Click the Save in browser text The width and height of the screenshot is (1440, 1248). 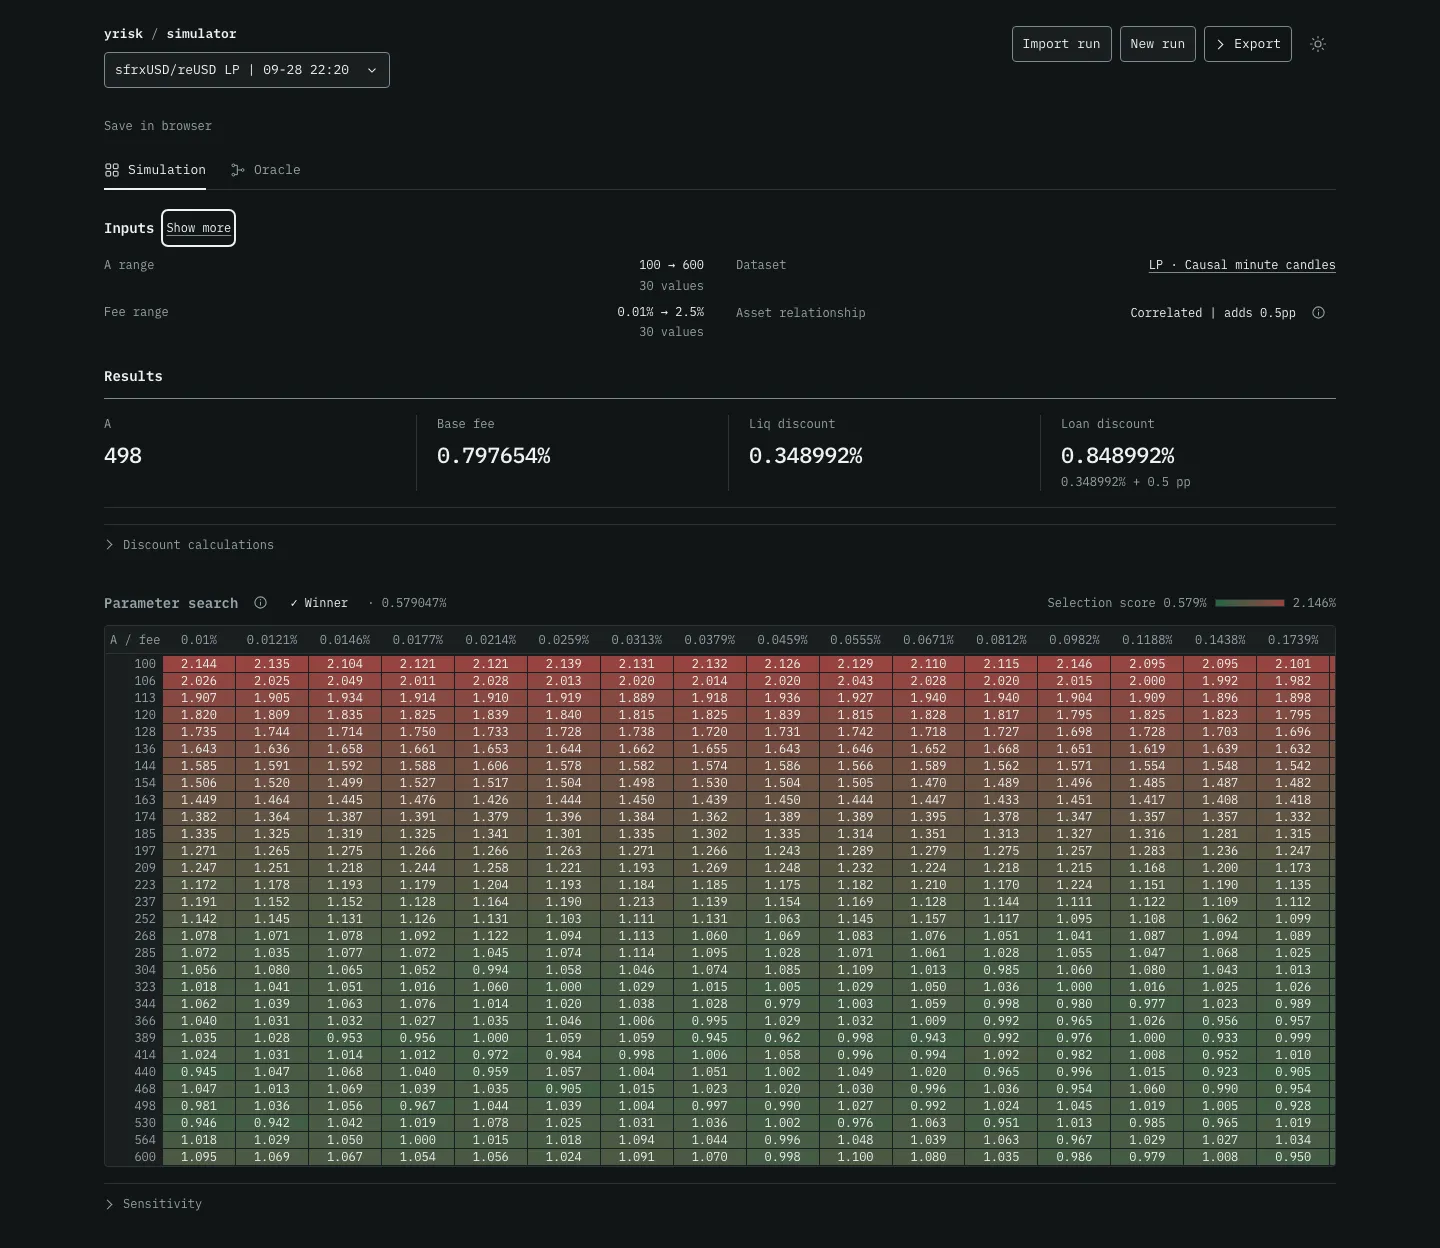[x=158, y=126]
